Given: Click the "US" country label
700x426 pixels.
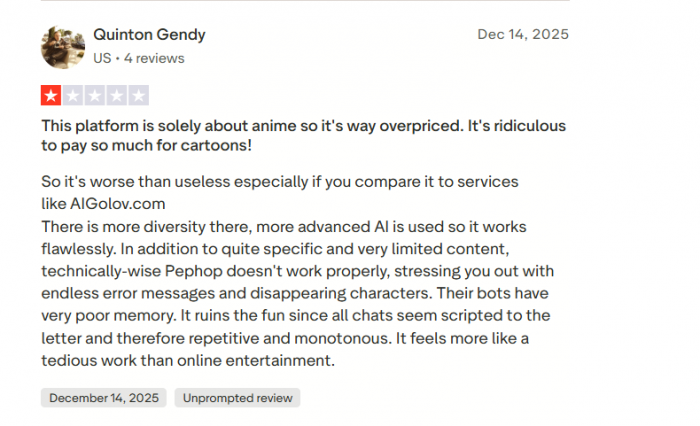Looking at the screenshot, I should tap(102, 58).
